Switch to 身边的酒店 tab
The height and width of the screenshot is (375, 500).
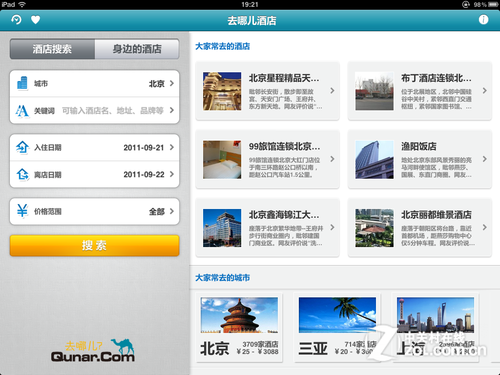(x=137, y=49)
